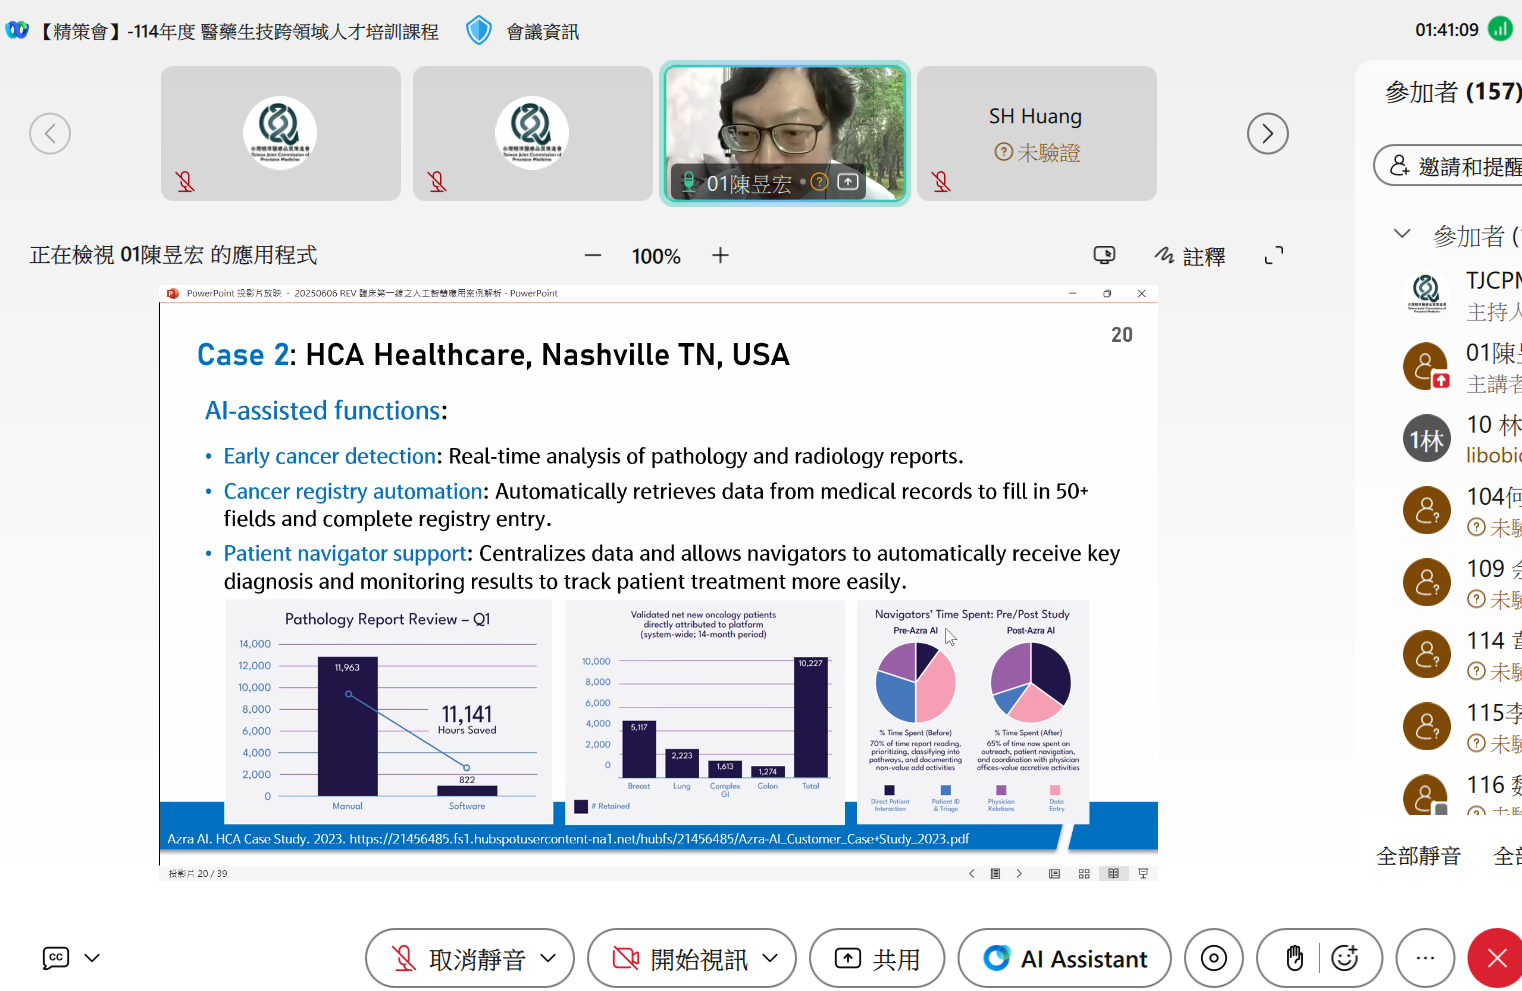Start PowerPoint slide show icon

point(1143,873)
